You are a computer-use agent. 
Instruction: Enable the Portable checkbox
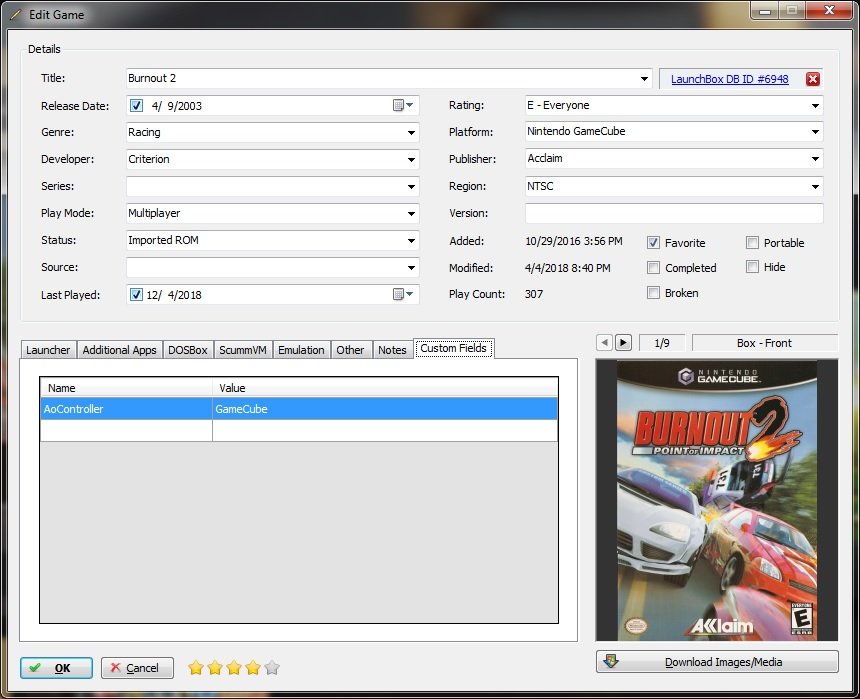tap(752, 243)
